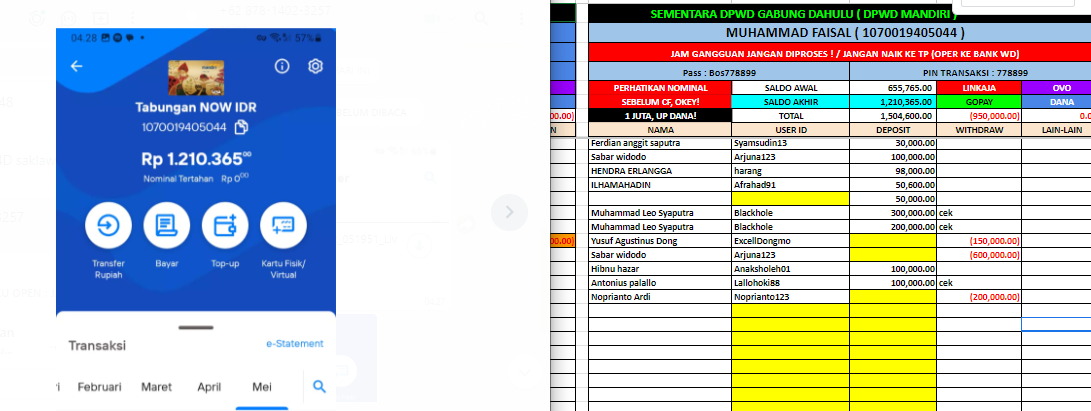
Task: Select the PIN TRANSAKSI : 778899 cell
Action: click(970, 72)
